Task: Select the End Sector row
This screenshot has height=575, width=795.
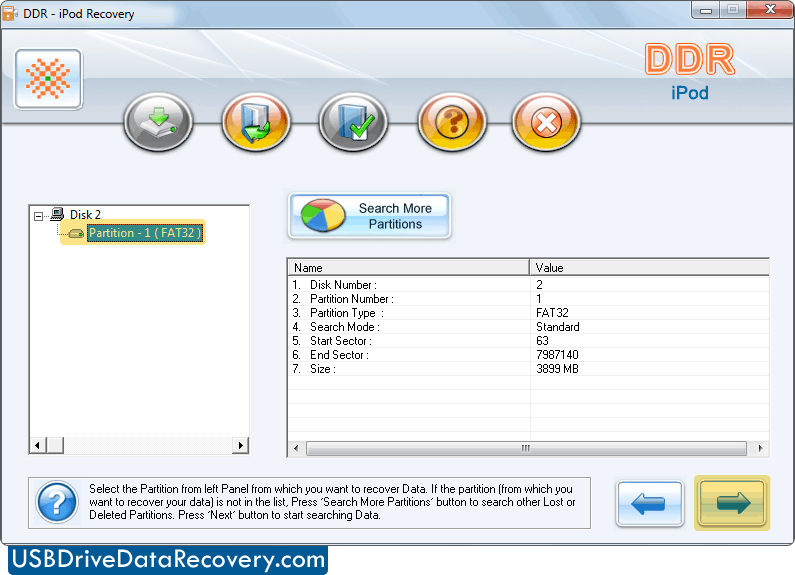Action: tap(528, 355)
